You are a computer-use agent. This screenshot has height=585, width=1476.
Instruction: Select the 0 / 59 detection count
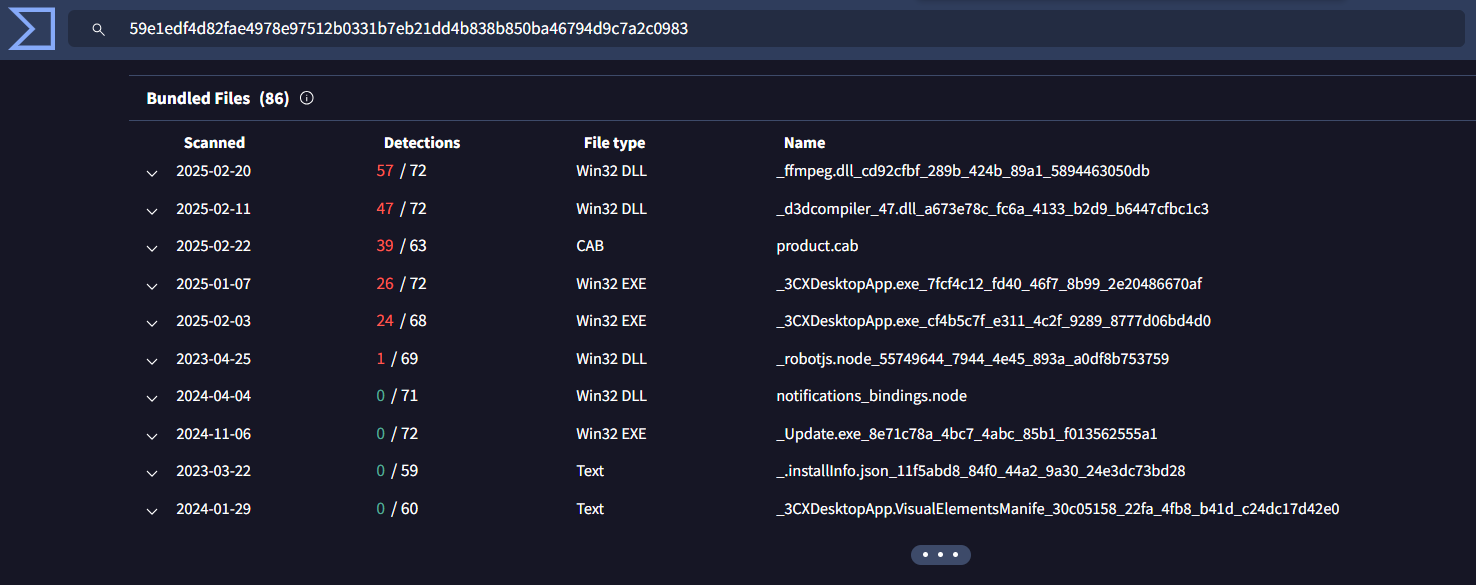(397, 471)
